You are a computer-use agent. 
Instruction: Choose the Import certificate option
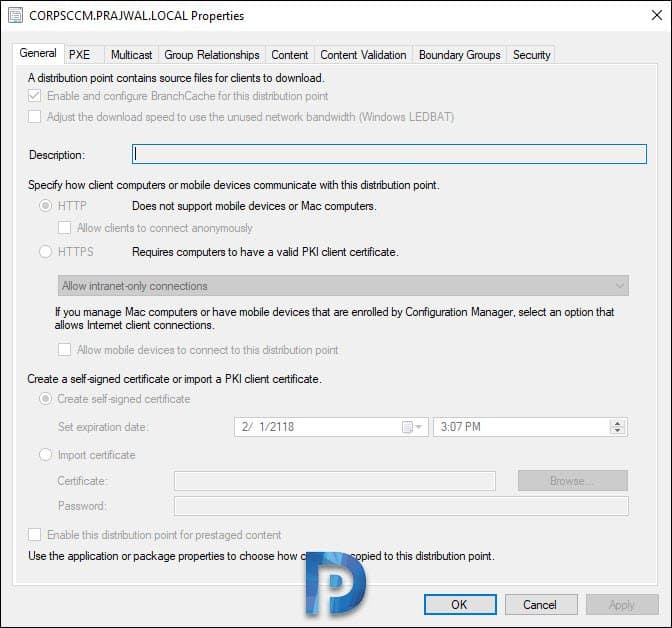pos(45,454)
